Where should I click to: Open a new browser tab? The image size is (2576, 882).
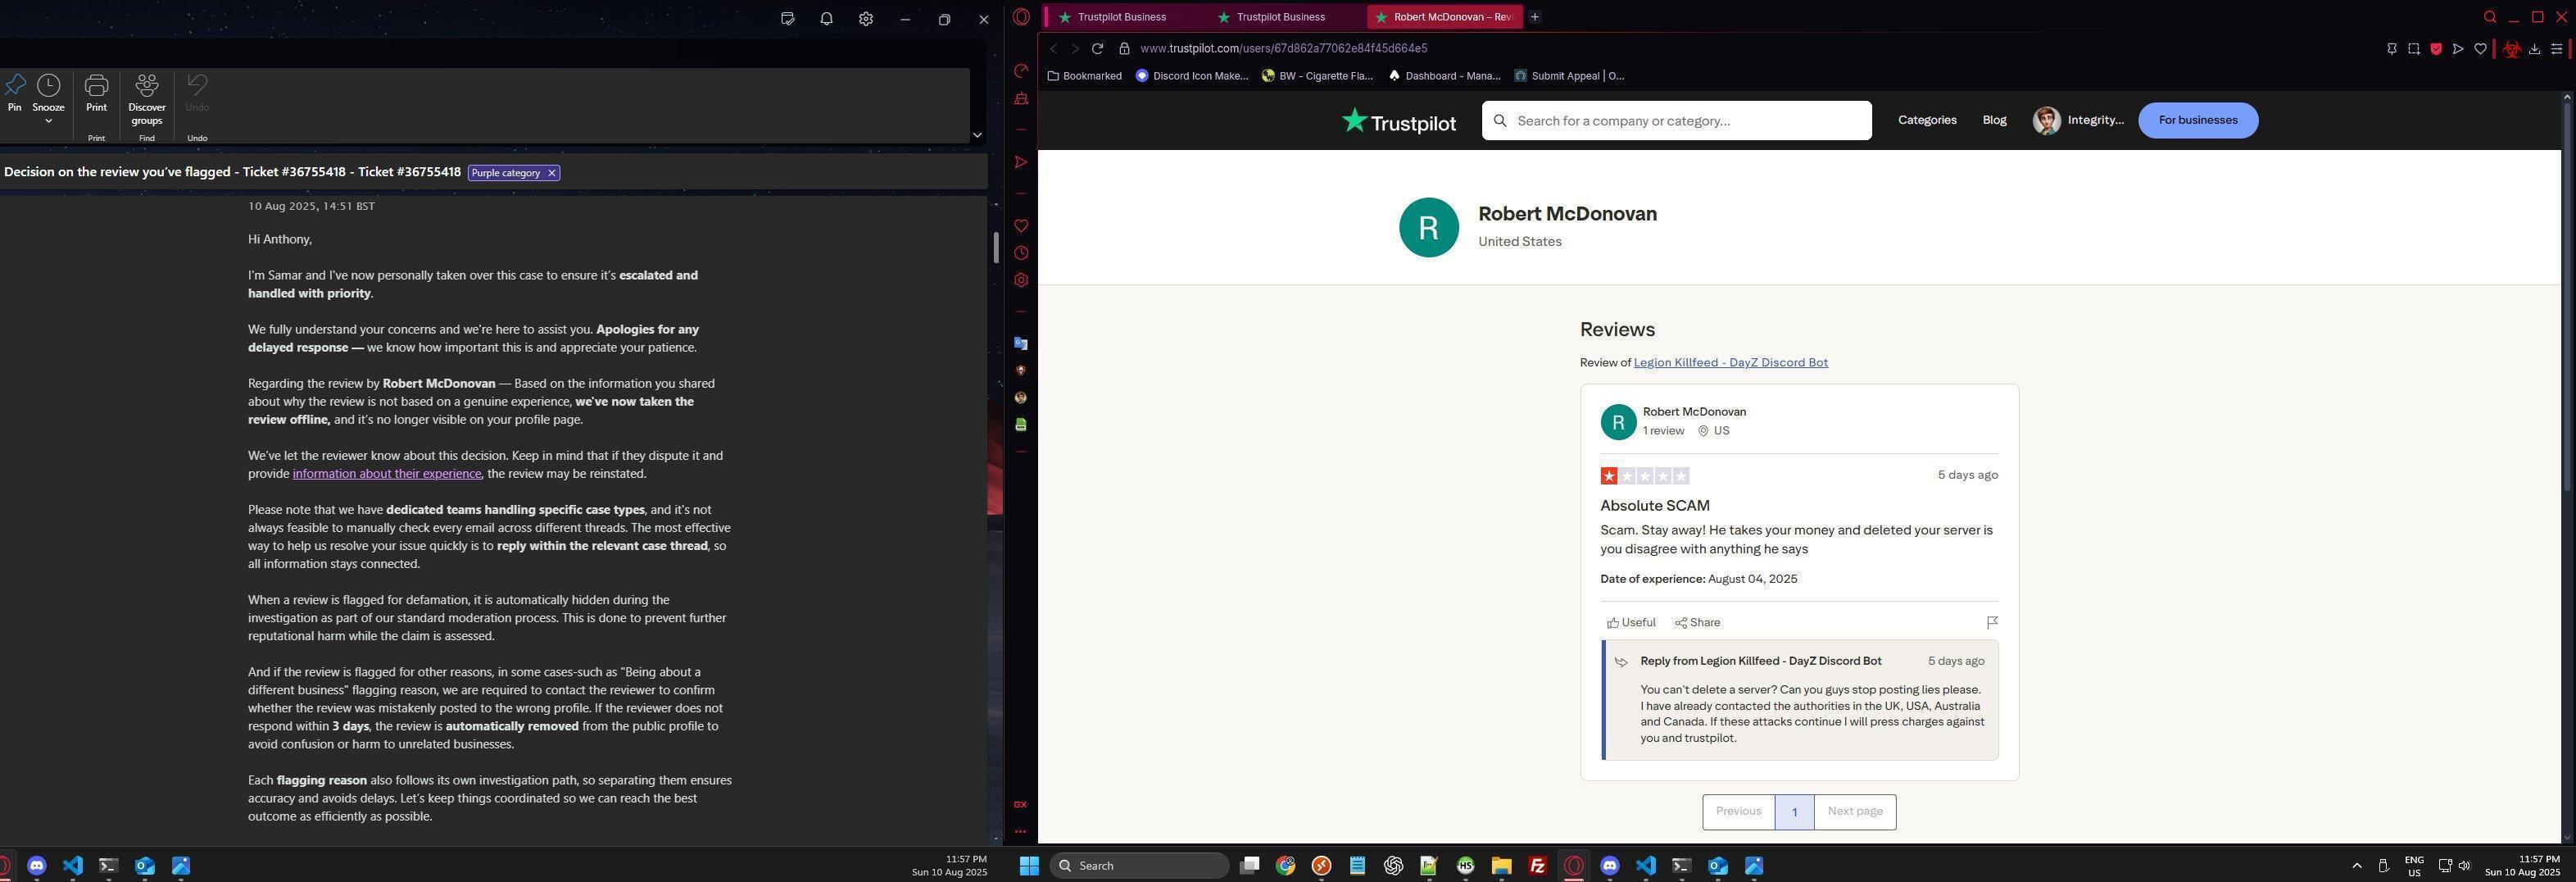click(1535, 17)
